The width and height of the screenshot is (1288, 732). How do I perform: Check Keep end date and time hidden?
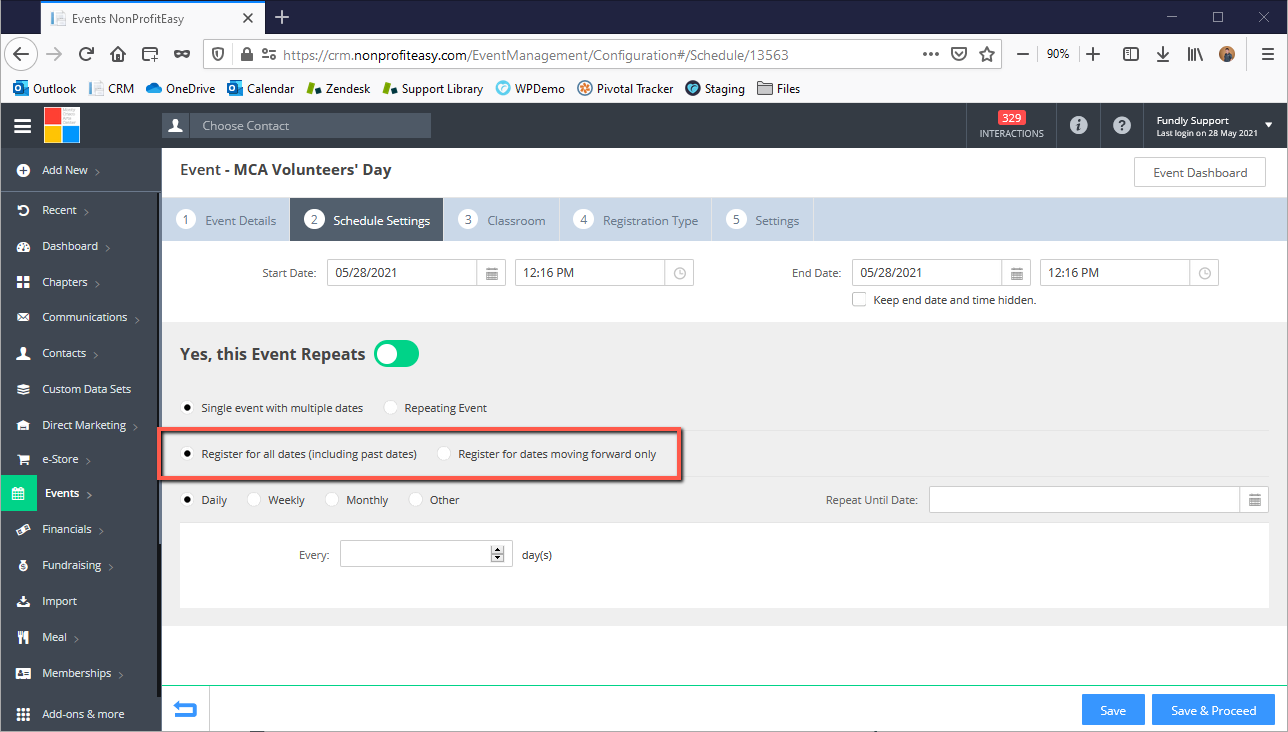(x=859, y=300)
